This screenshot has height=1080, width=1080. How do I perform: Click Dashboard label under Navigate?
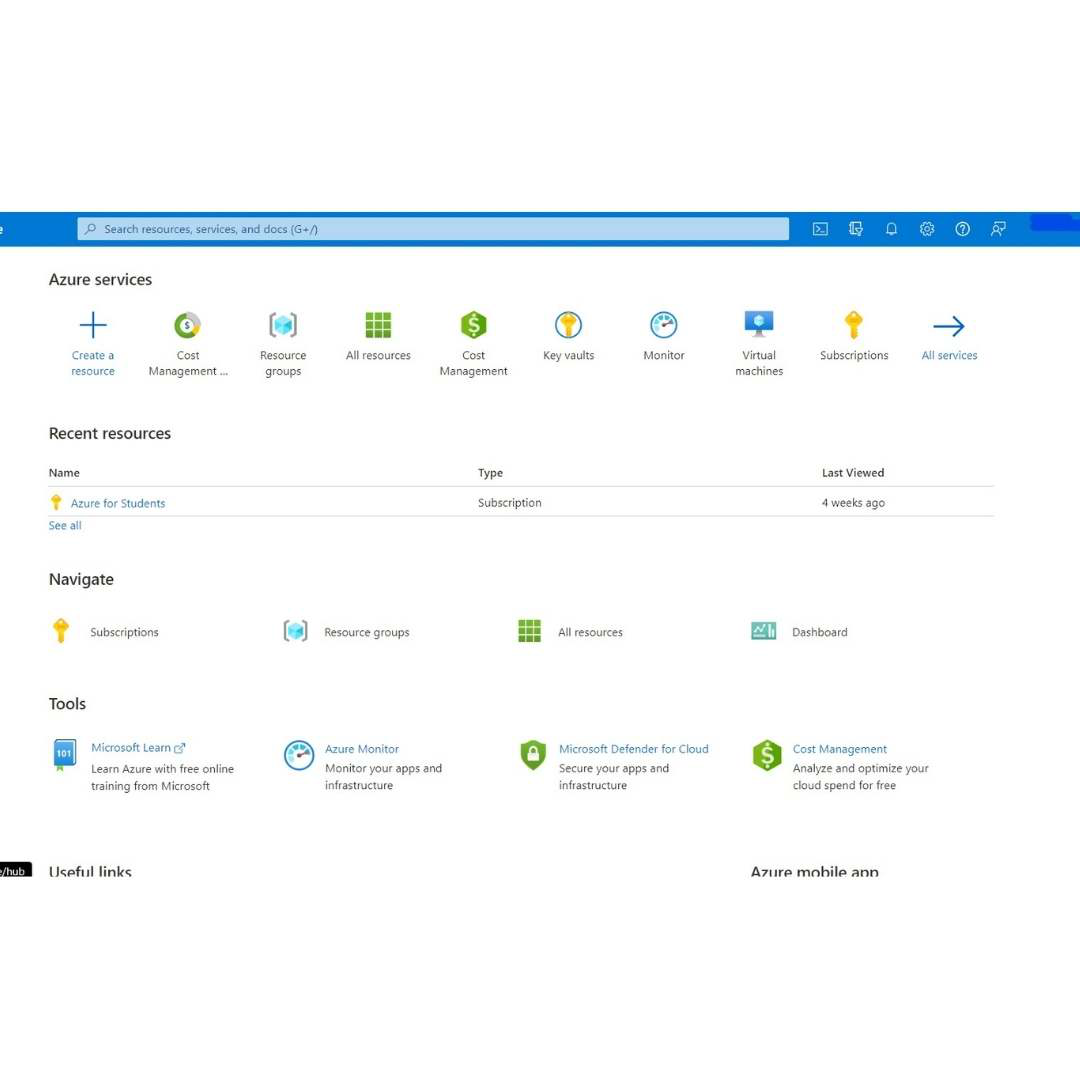820,632
